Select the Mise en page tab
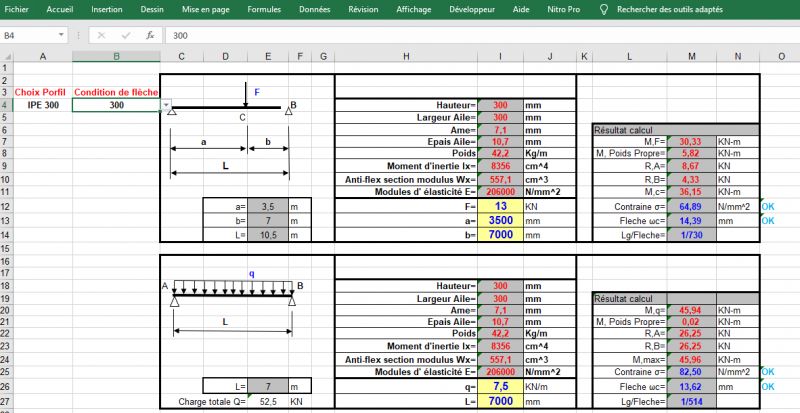The width and height of the screenshot is (800, 413). tap(206, 8)
